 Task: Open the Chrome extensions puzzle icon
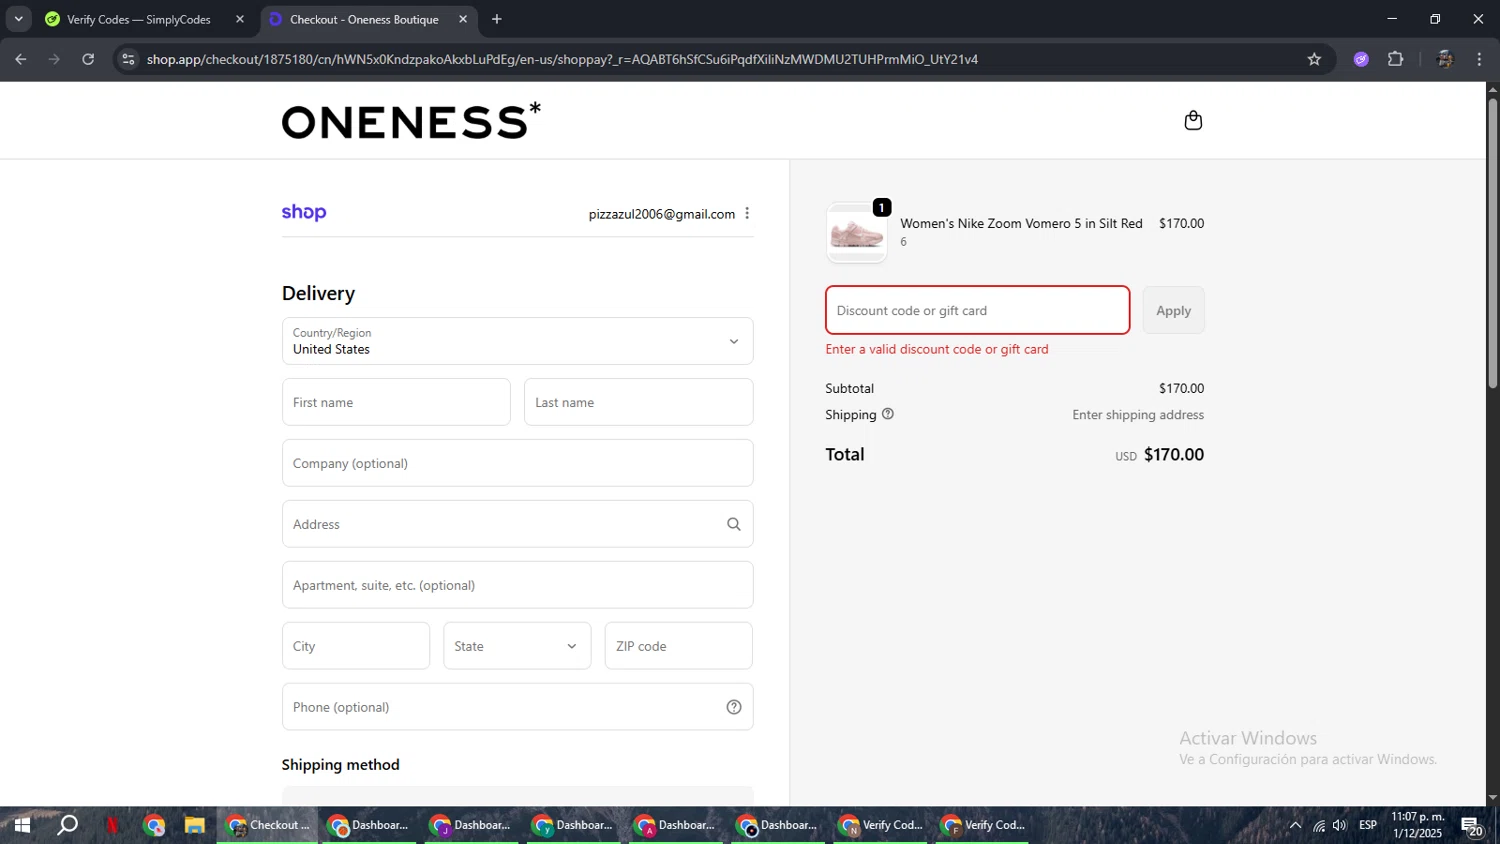coord(1396,59)
